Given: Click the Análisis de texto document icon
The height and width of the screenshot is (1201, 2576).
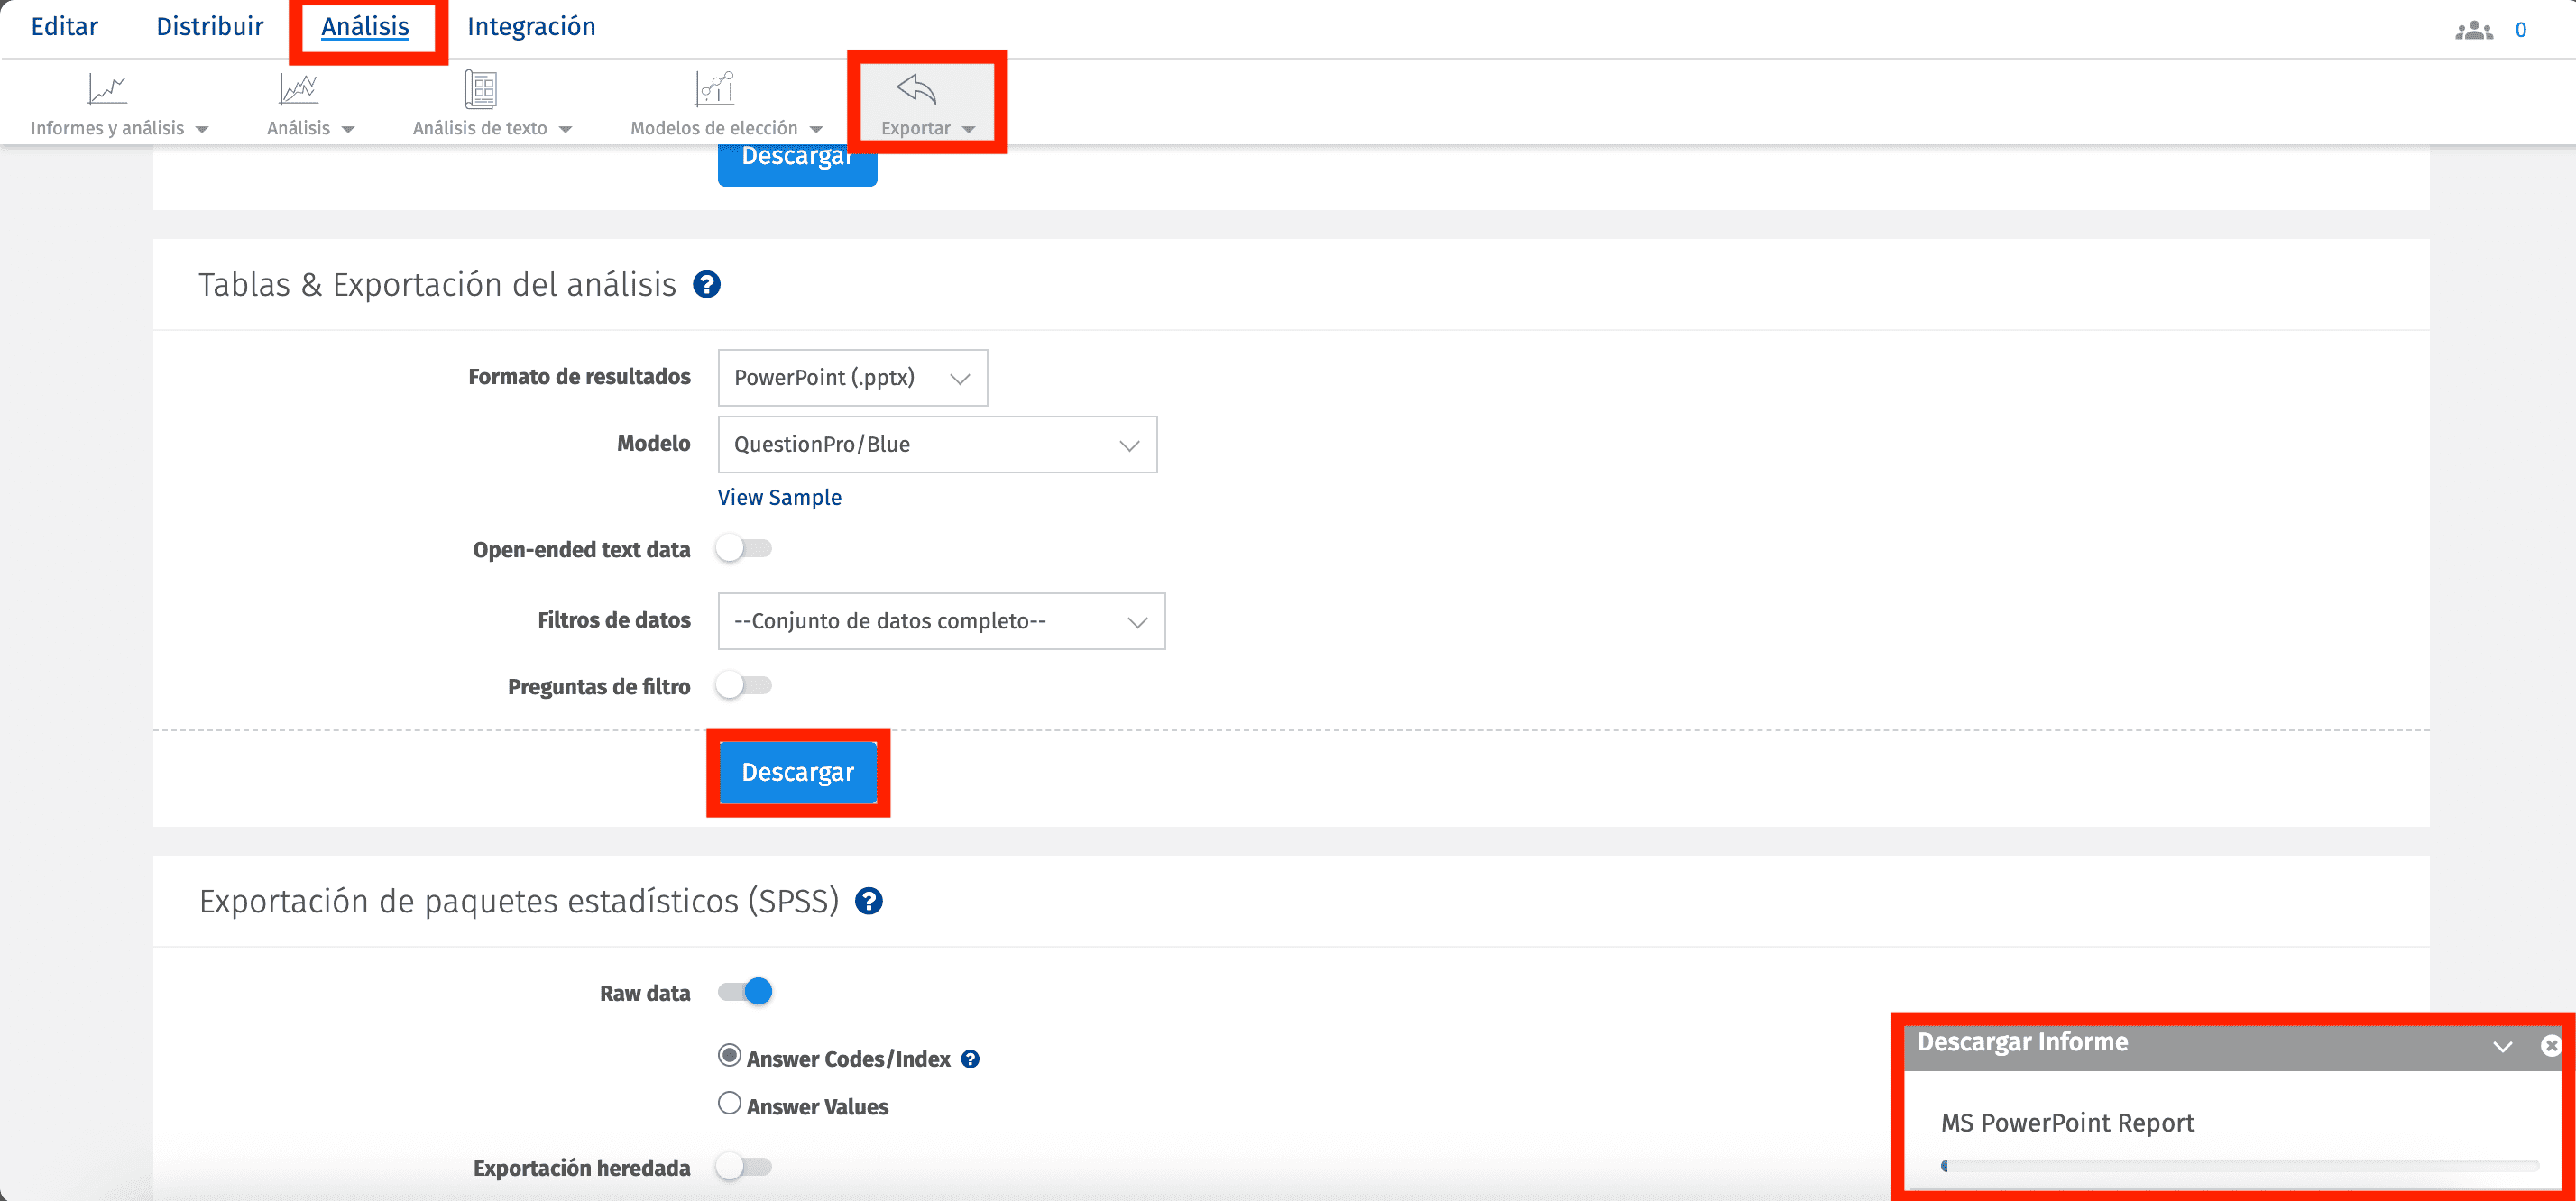Looking at the screenshot, I should click(x=481, y=90).
